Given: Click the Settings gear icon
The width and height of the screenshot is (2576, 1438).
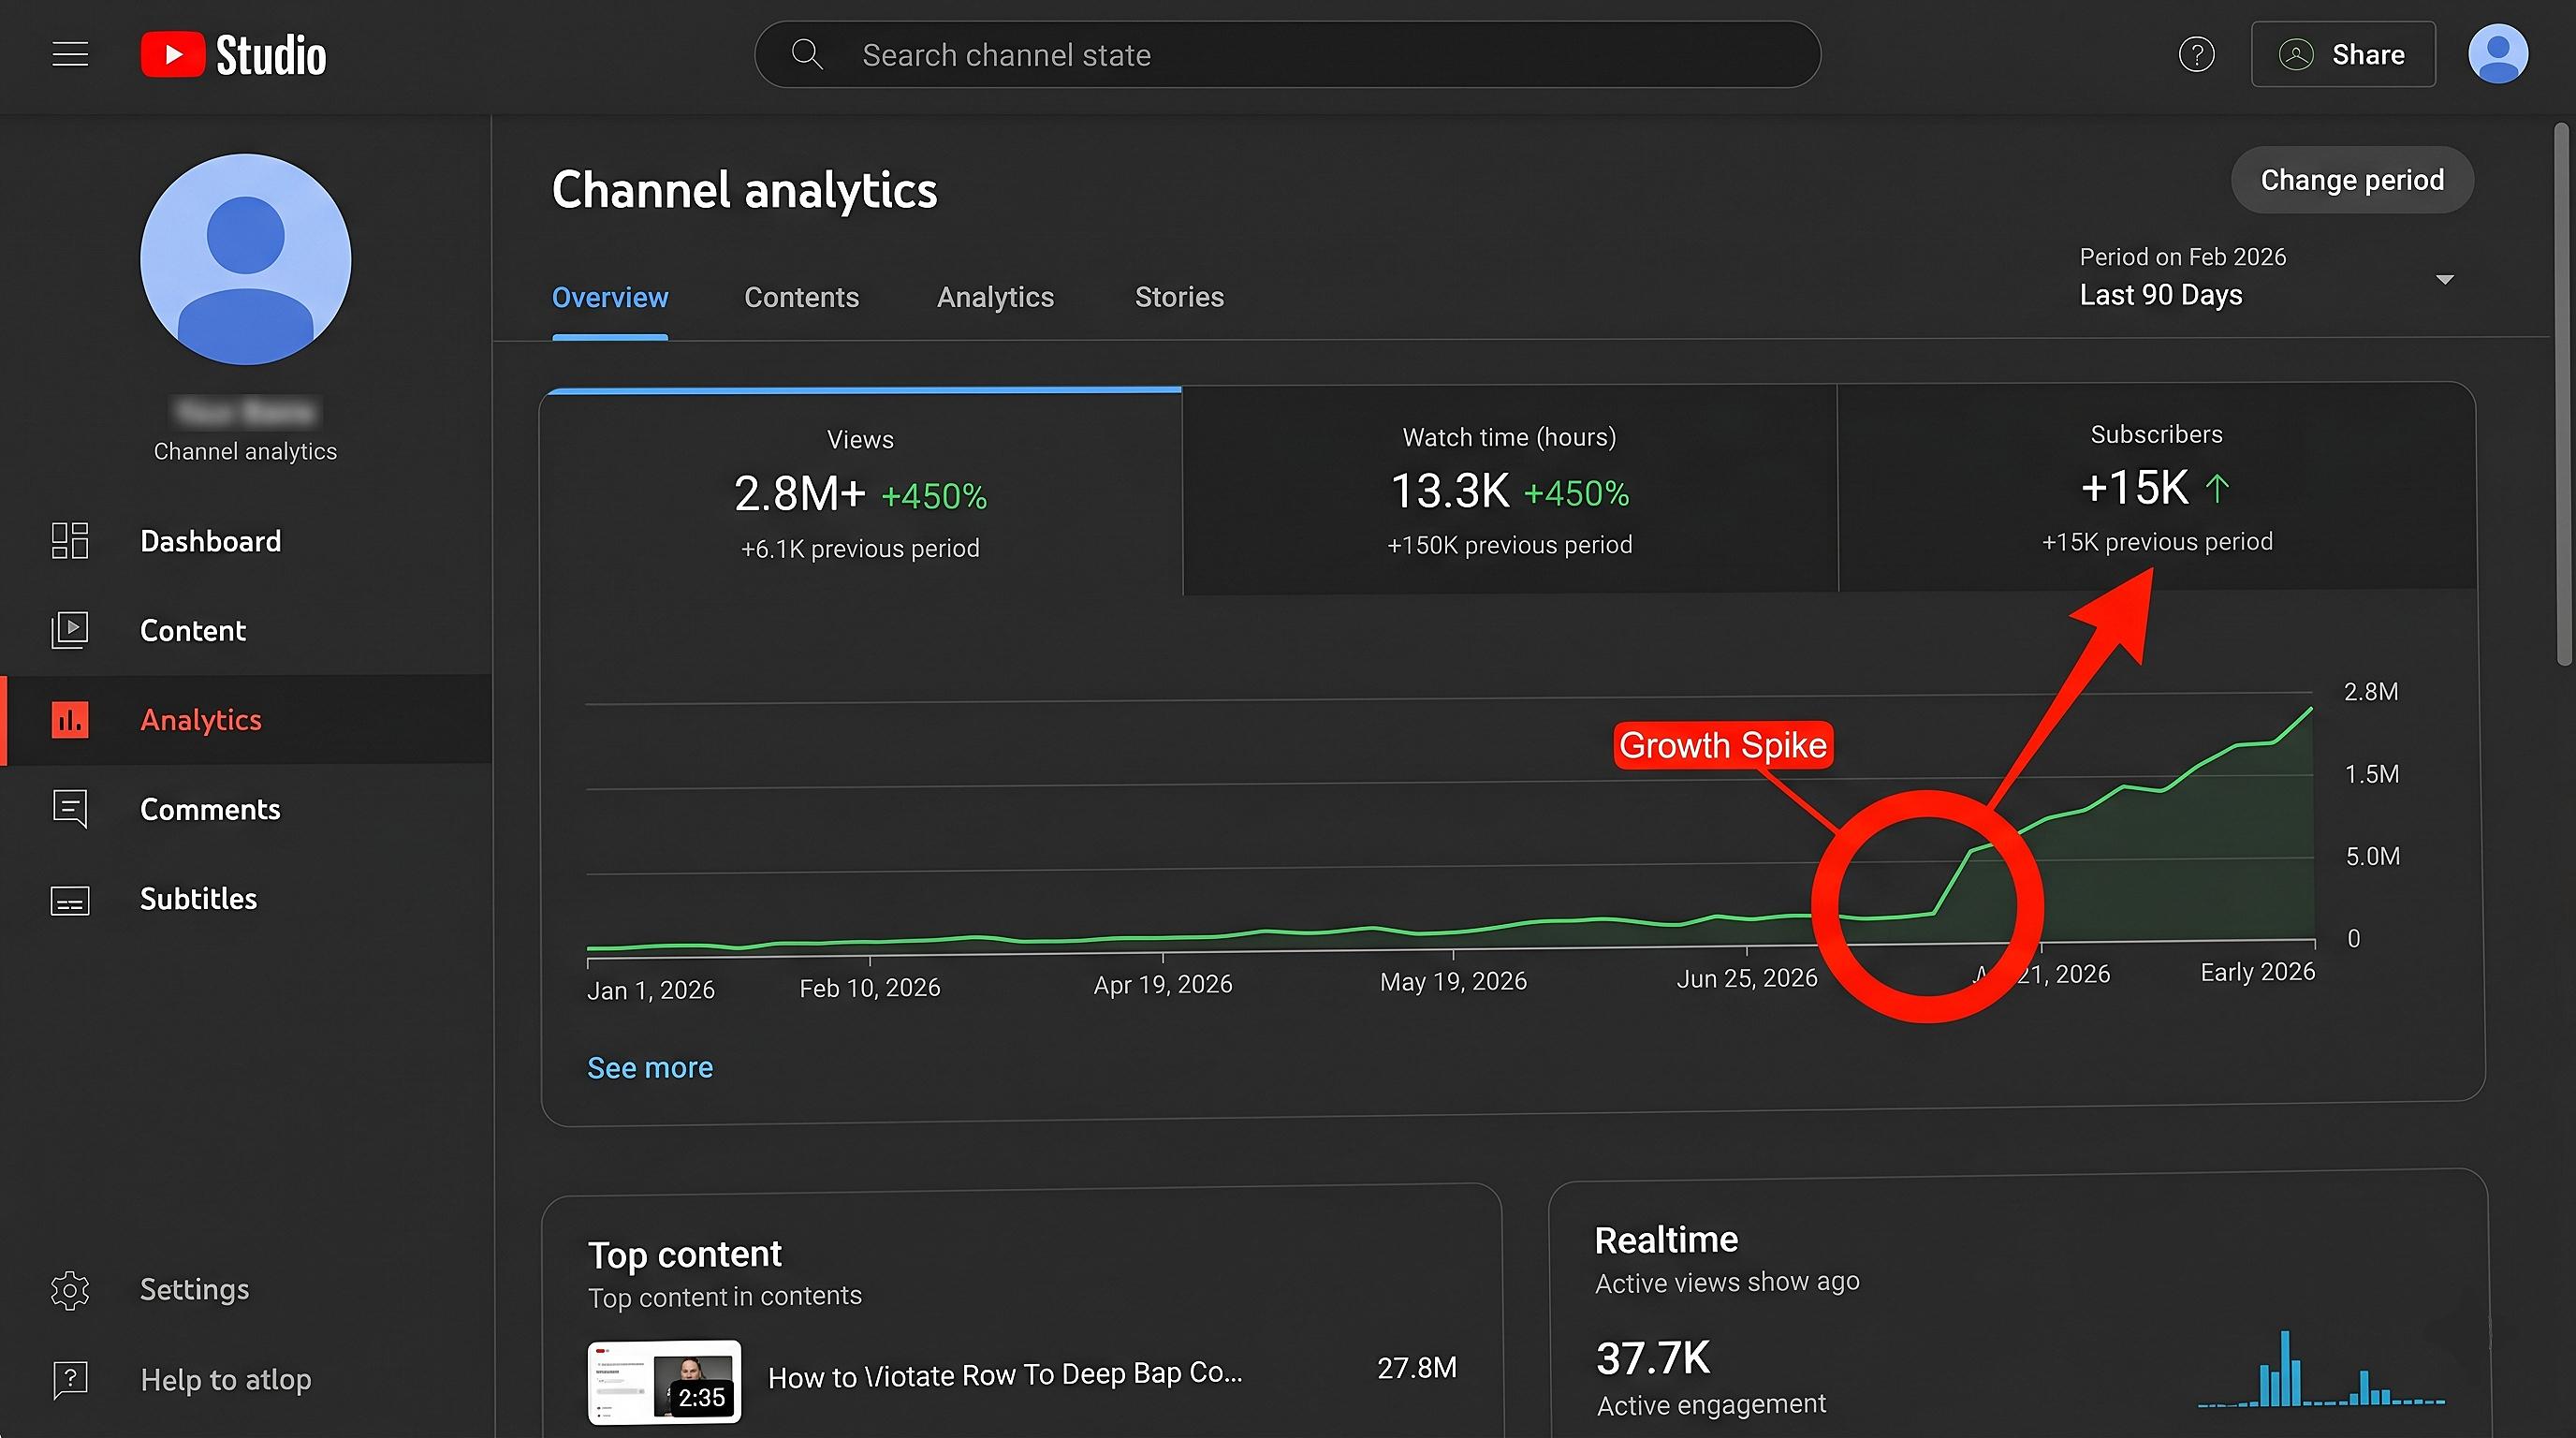Looking at the screenshot, I should click(69, 1290).
